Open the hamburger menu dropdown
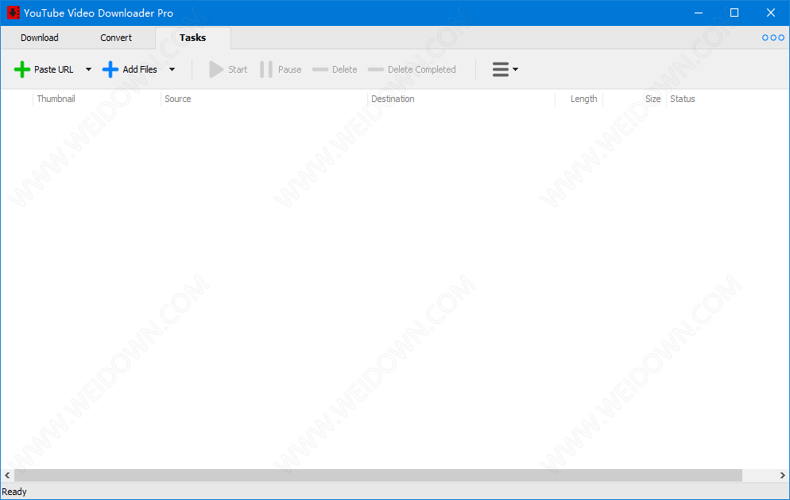This screenshot has height=500, width=790. [505, 70]
